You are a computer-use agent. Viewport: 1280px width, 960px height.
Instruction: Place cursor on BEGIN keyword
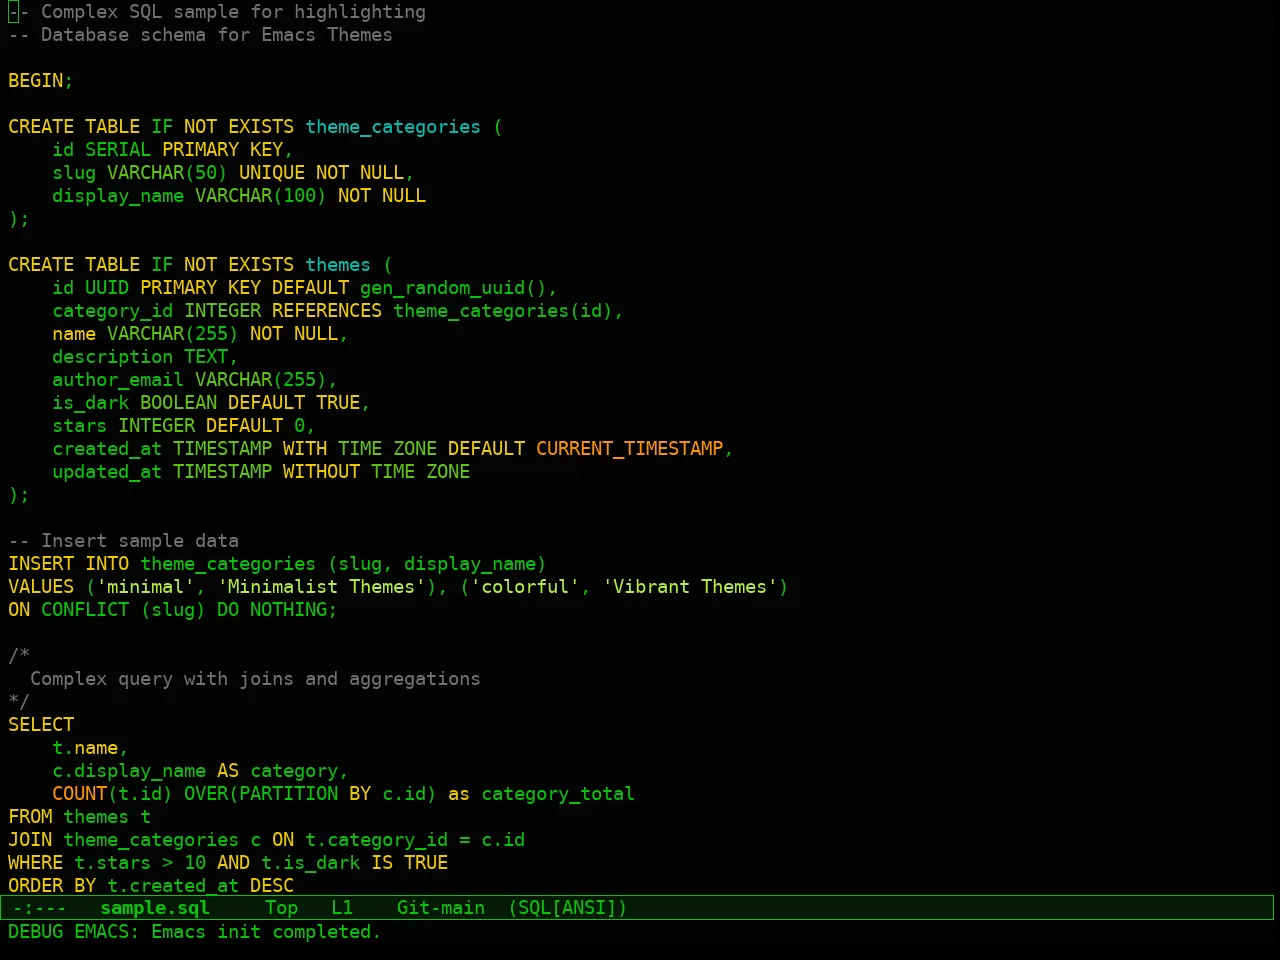[x=36, y=81]
